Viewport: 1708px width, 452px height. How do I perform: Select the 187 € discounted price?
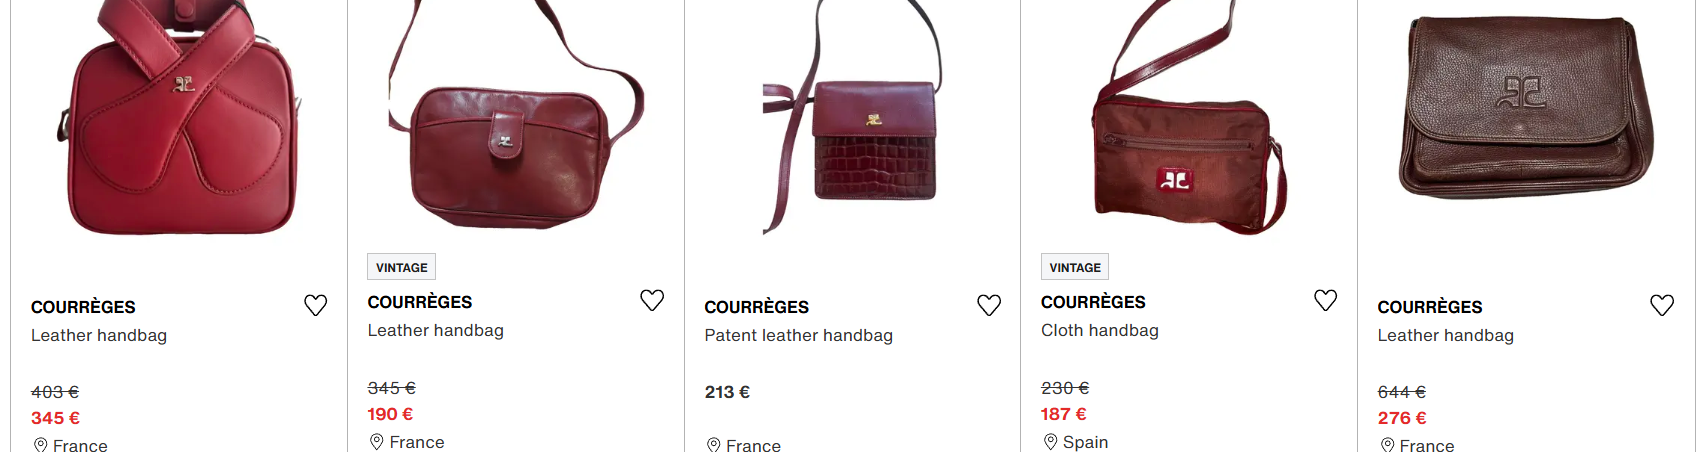[1063, 414]
